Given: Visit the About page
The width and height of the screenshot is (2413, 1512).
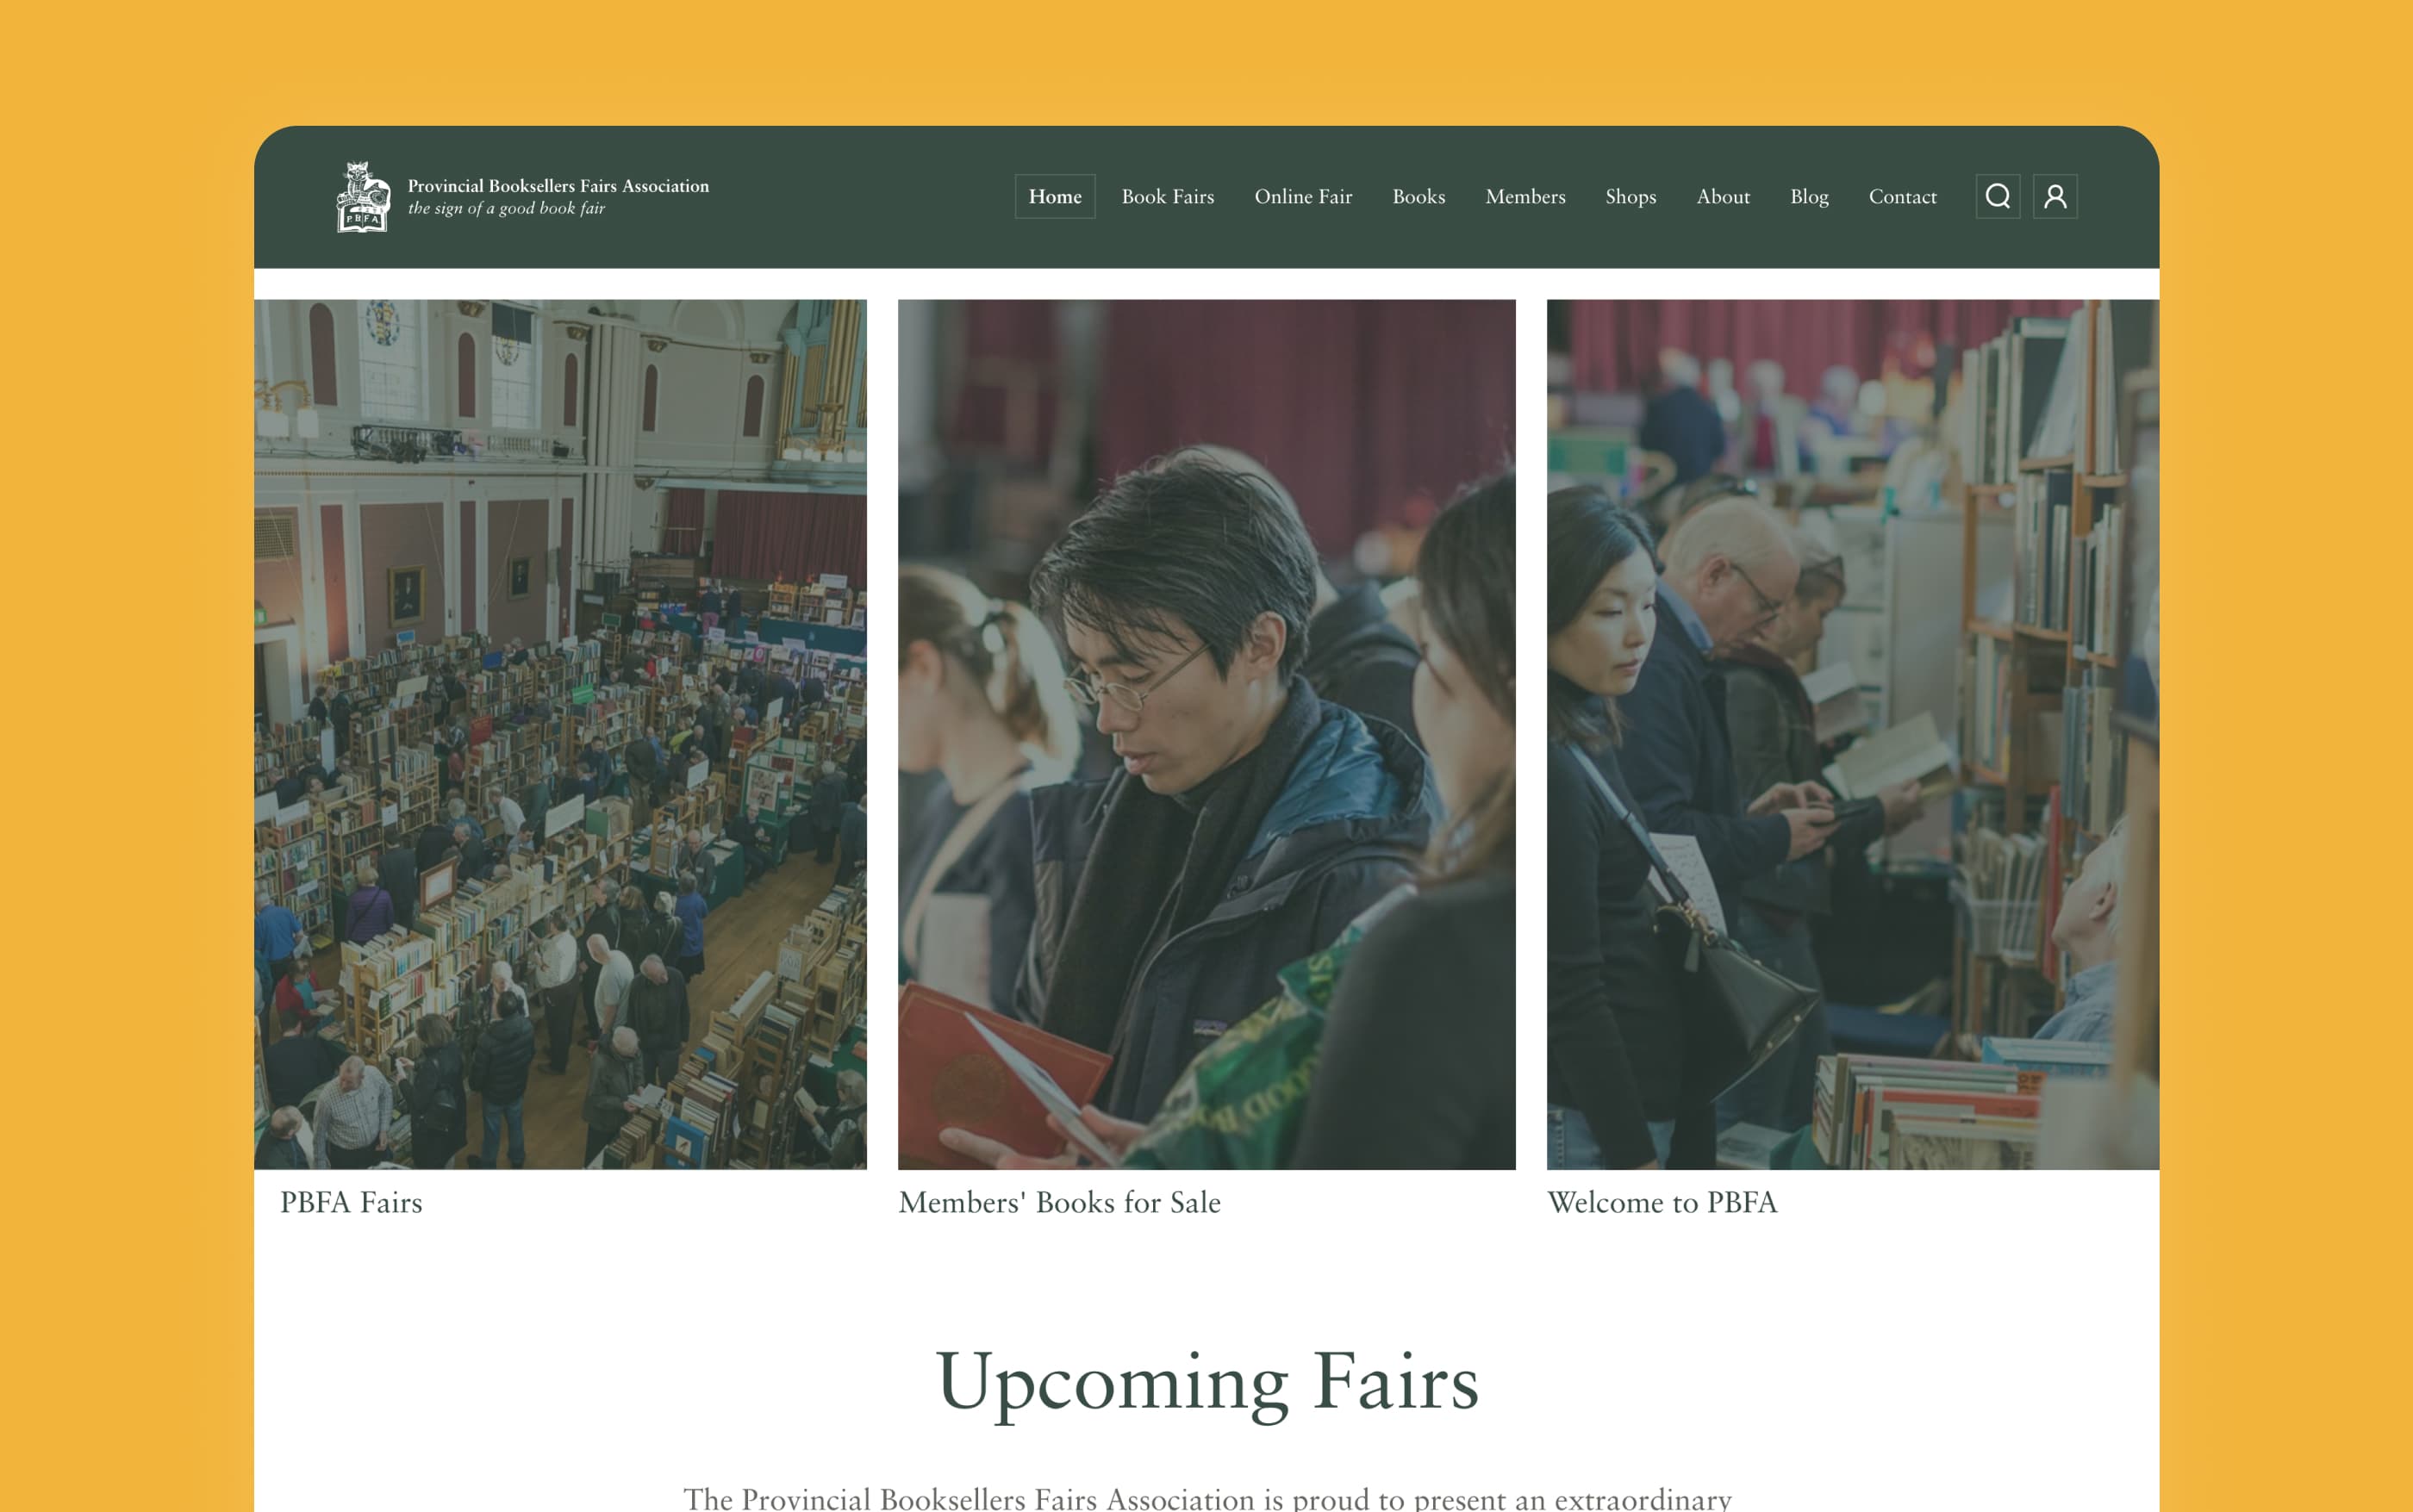Looking at the screenshot, I should click(x=1723, y=196).
